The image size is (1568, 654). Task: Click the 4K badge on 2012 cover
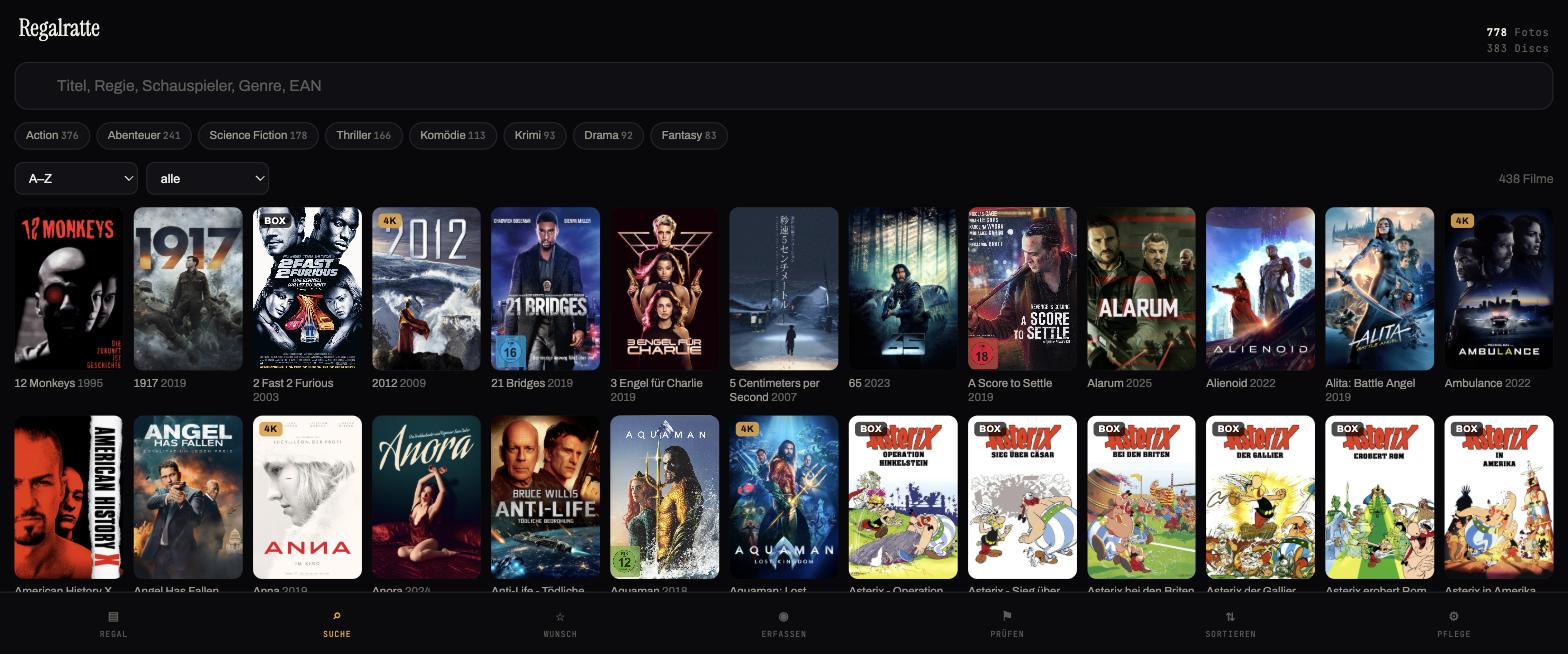pyautogui.click(x=390, y=221)
